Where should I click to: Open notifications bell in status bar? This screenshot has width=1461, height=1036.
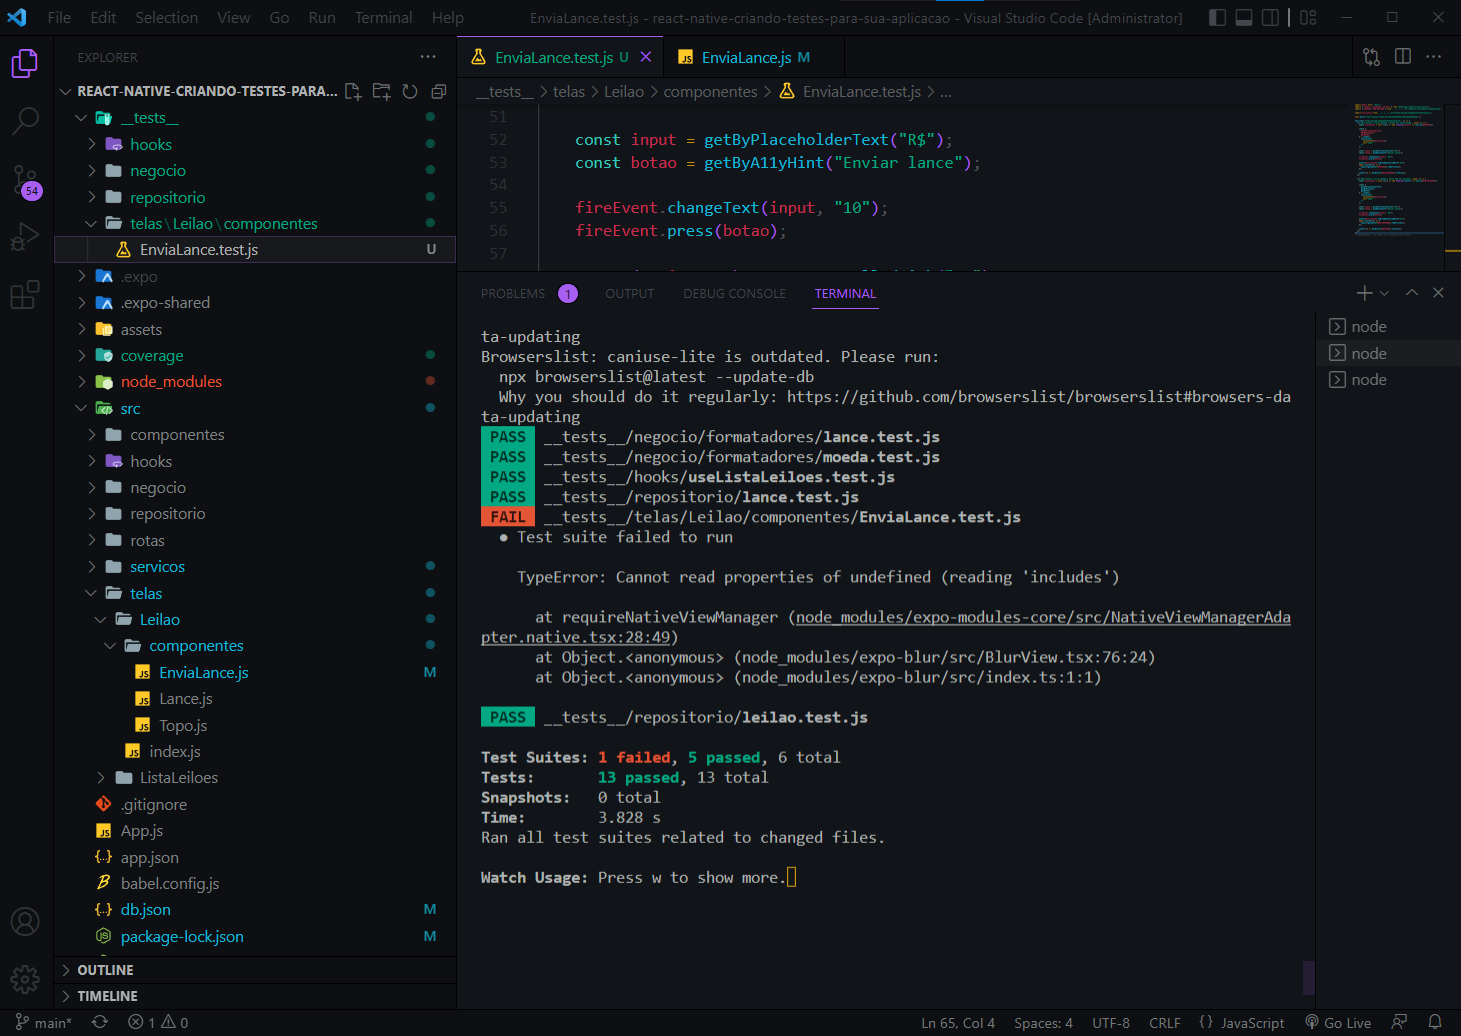tap(1435, 1022)
